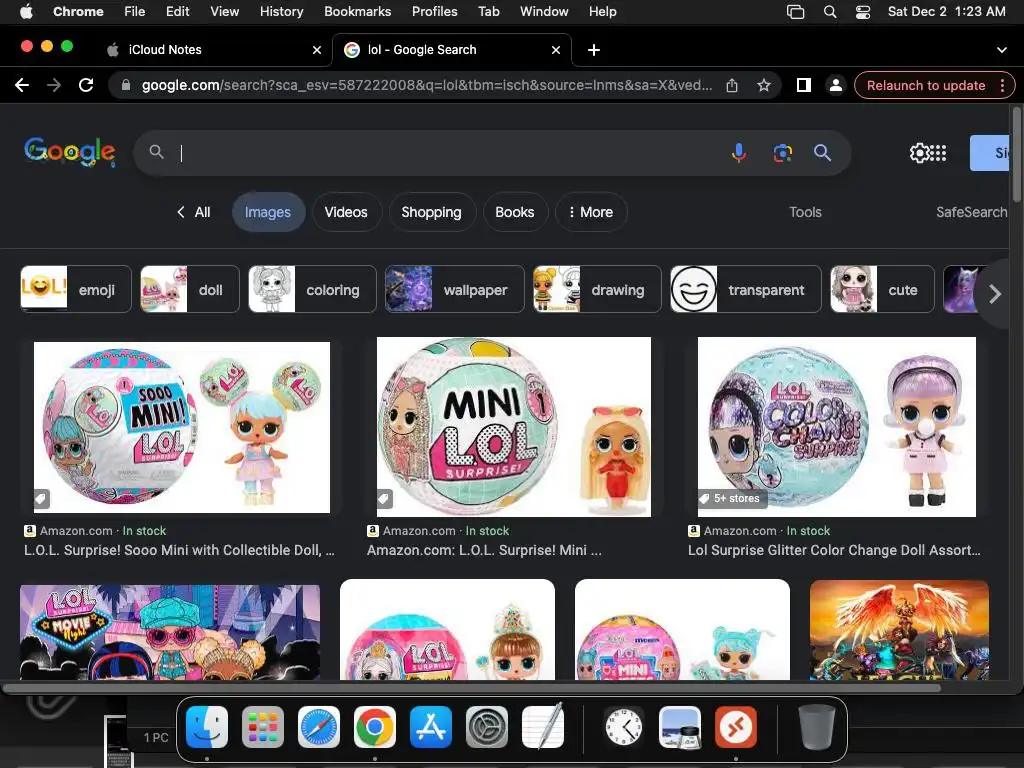
Task: Open Preview from the Dock
Action: [680, 727]
